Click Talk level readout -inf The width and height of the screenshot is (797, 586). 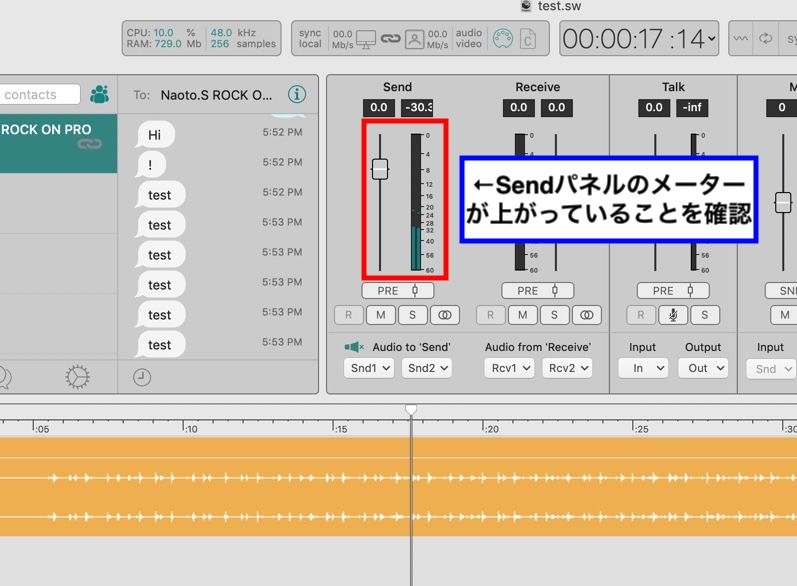tap(692, 107)
